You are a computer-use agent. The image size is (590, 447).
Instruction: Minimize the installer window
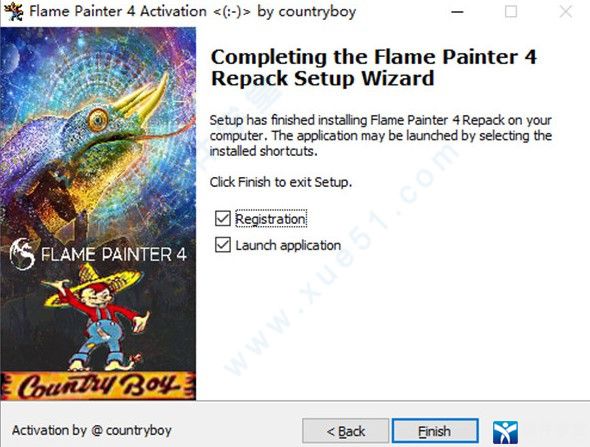(x=457, y=12)
